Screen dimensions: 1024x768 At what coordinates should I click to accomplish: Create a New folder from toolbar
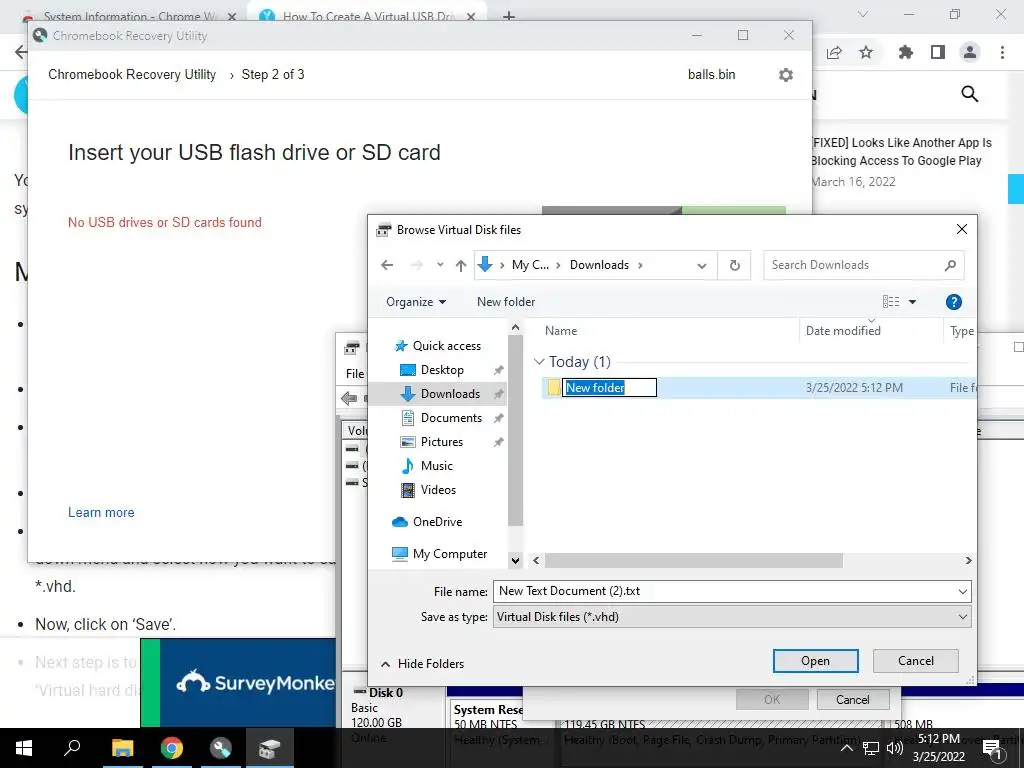click(x=506, y=302)
